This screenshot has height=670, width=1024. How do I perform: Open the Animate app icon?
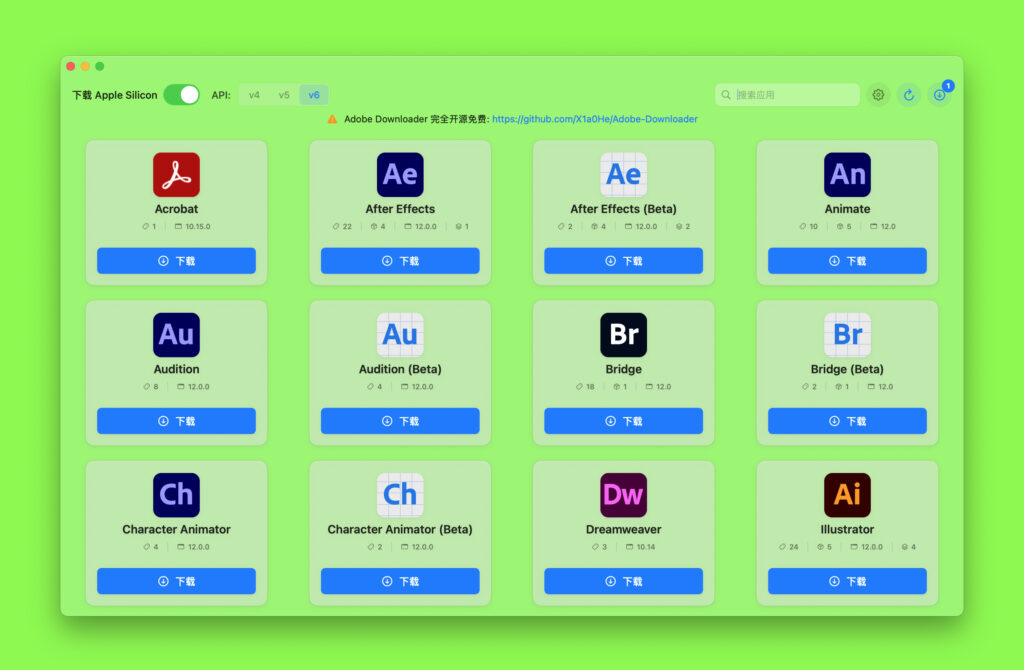click(847, 174)
